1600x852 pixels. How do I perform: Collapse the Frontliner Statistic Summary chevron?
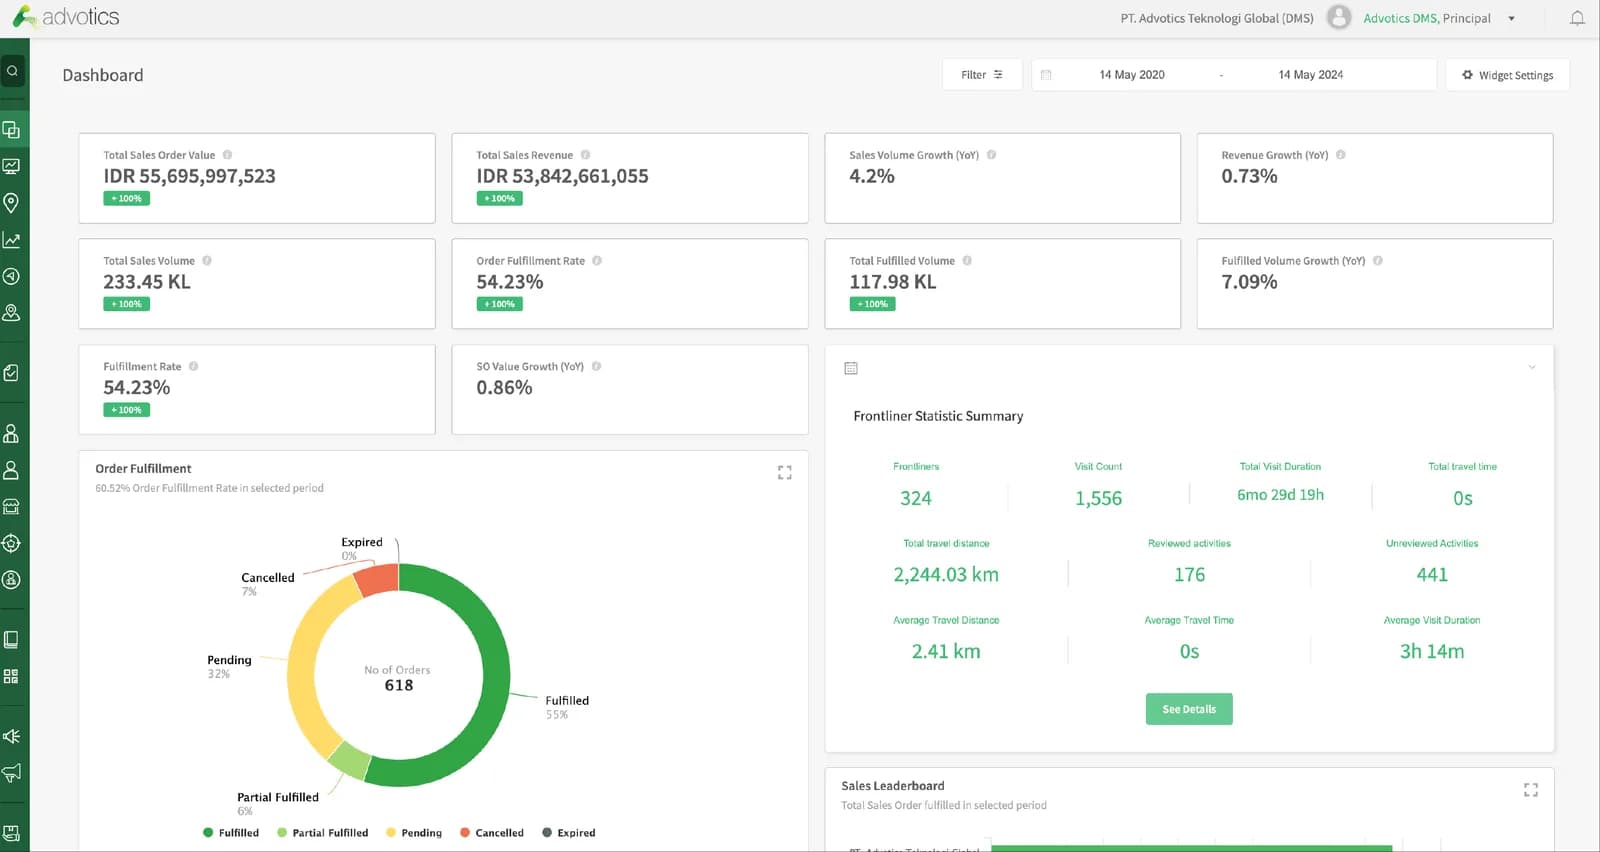tap(1532, 368)
